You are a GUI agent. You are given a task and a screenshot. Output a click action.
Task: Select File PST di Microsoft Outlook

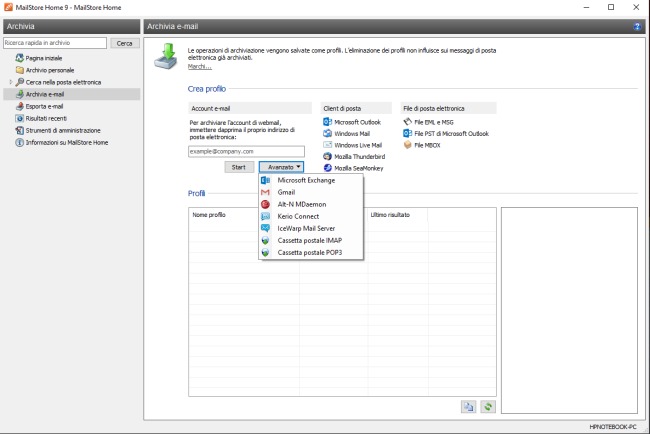tap(451, 134)
